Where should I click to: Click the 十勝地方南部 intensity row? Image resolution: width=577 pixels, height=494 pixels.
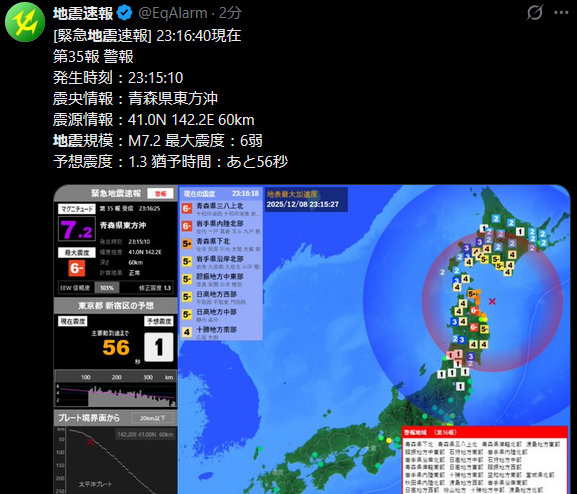[x=221, y=332]
